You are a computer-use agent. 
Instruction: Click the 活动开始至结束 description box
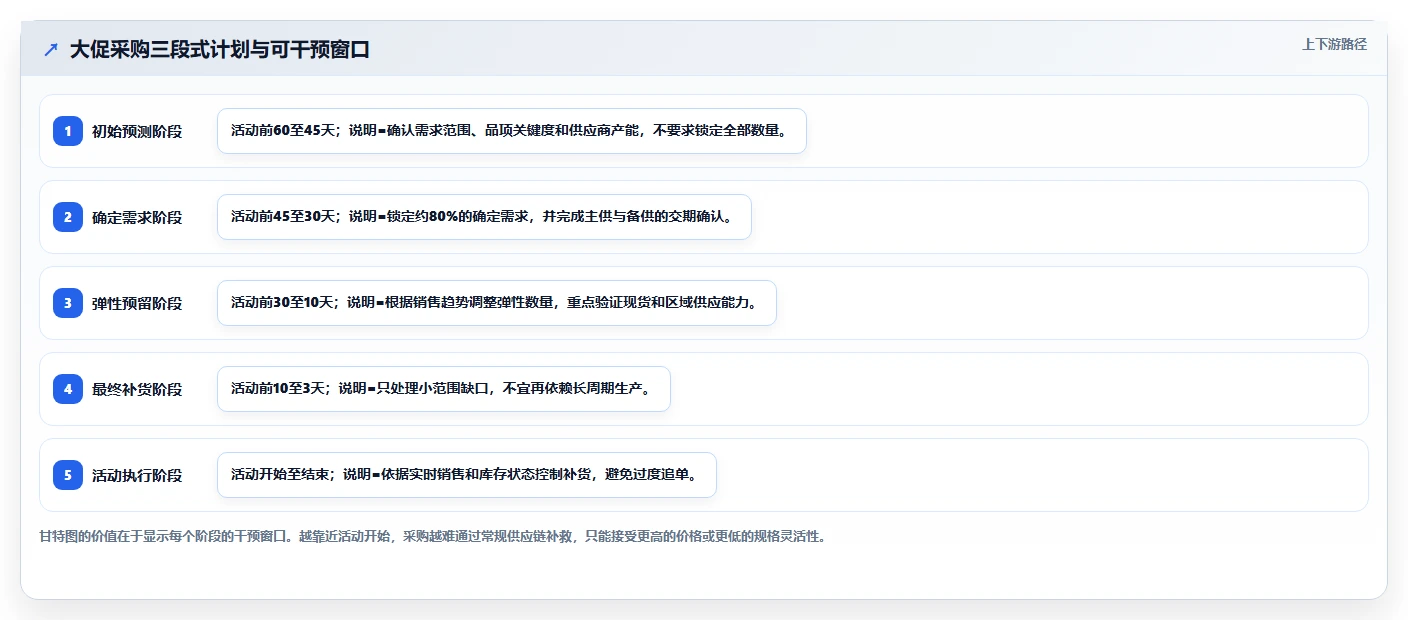tap(467, 475)
